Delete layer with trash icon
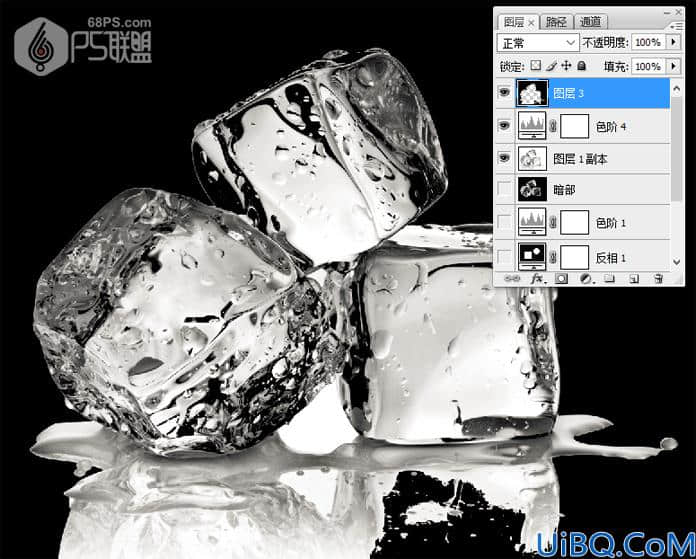The height and width of the screenshot is (559, 696). pos(658,278)
